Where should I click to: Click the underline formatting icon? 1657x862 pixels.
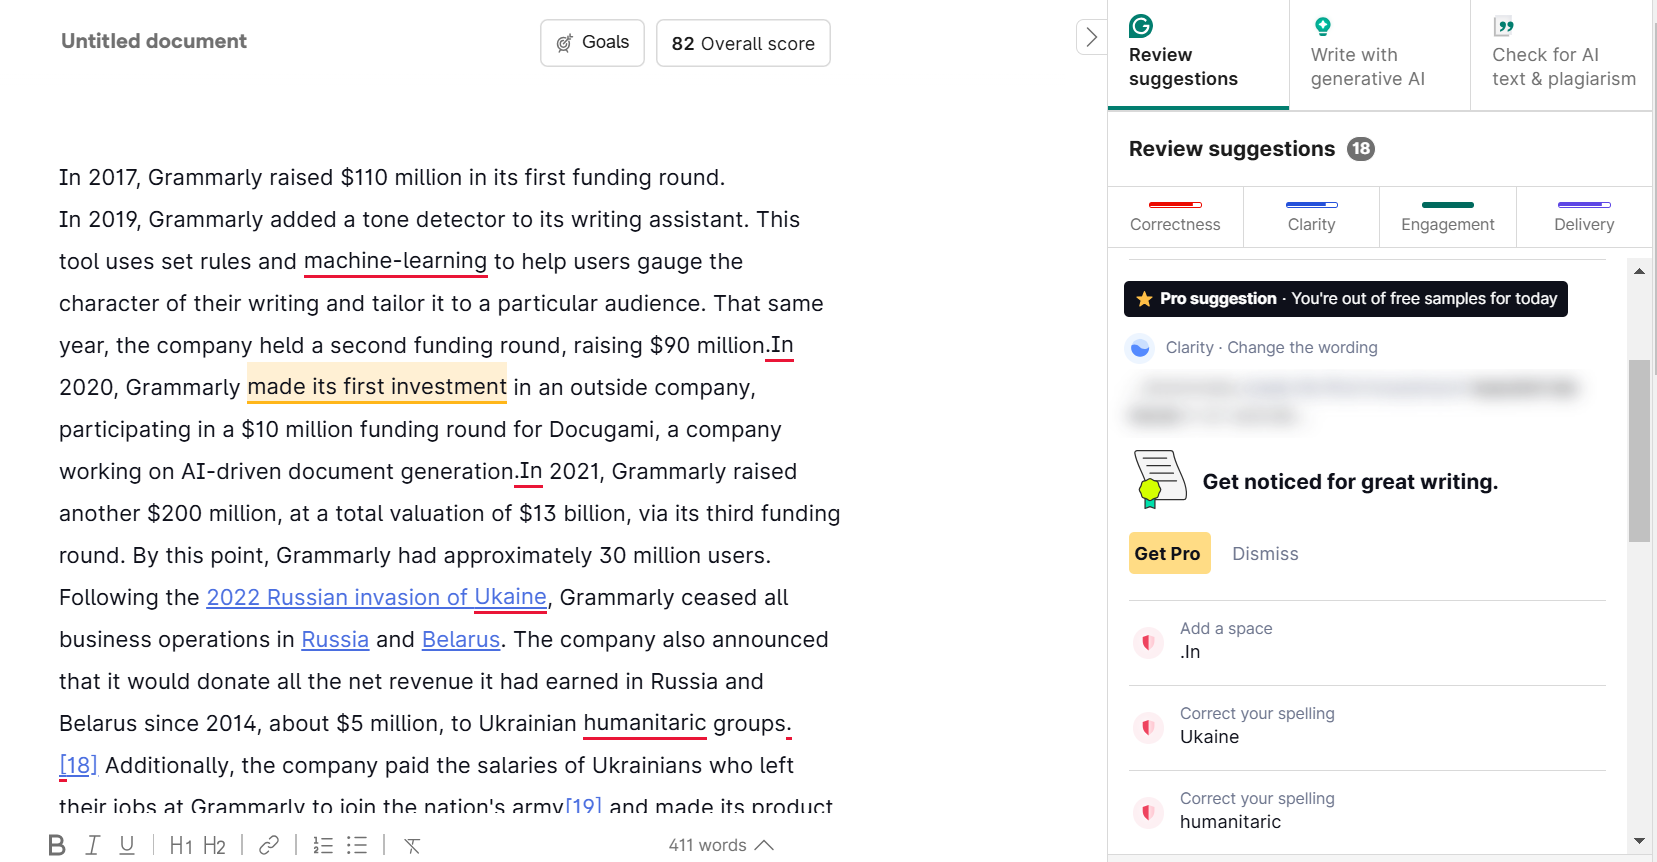pos(127,845)
